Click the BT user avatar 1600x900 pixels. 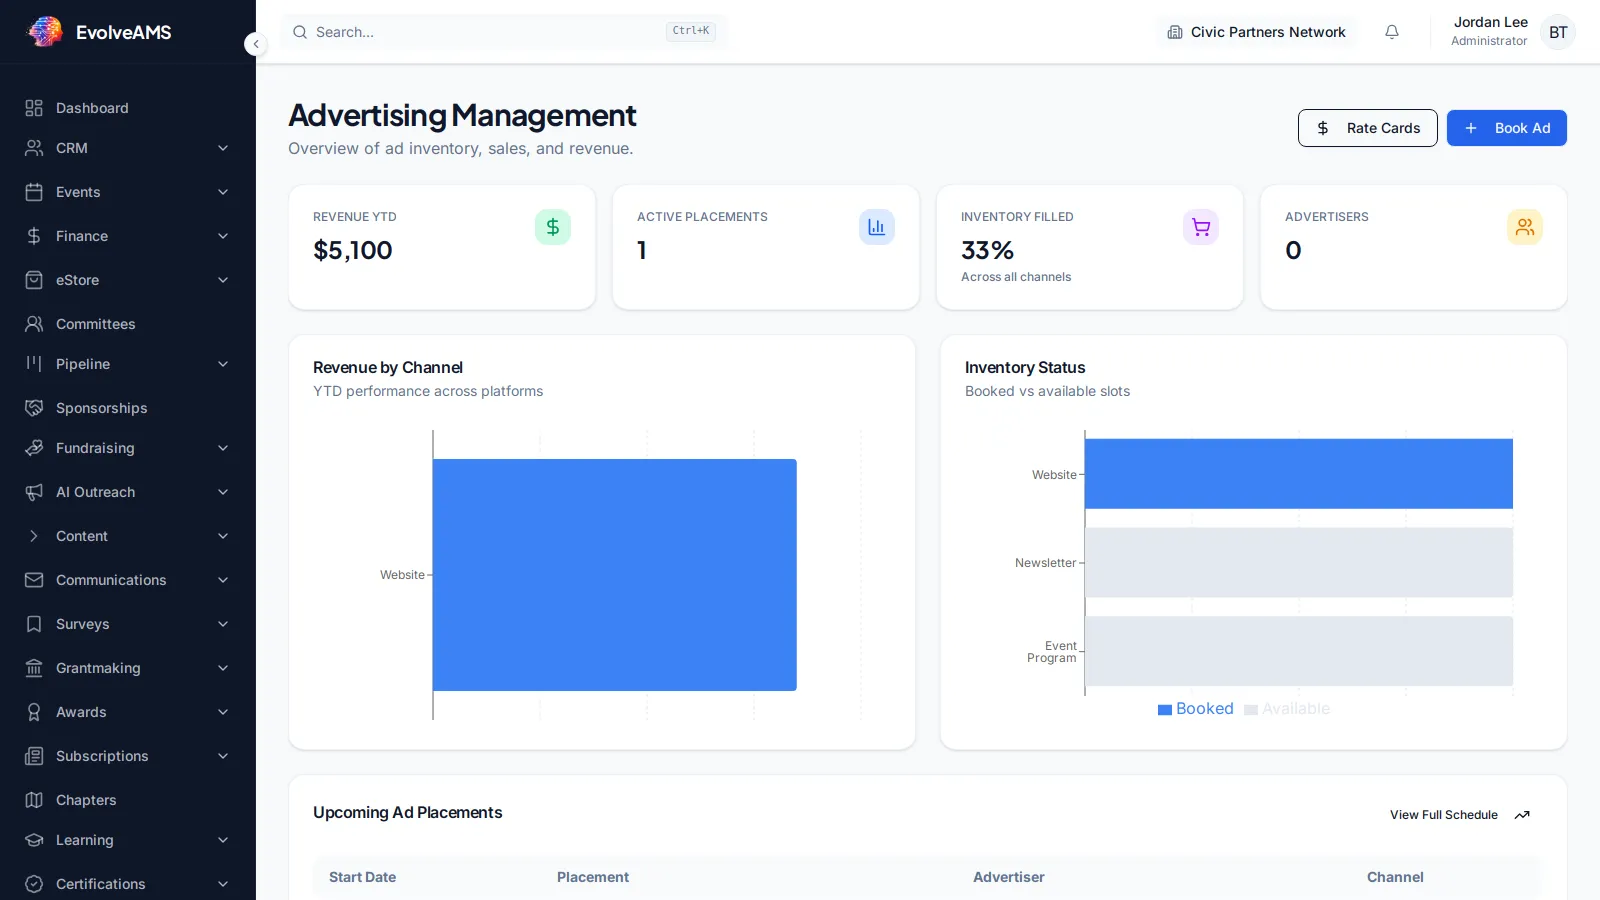(x=1558, y=32)
